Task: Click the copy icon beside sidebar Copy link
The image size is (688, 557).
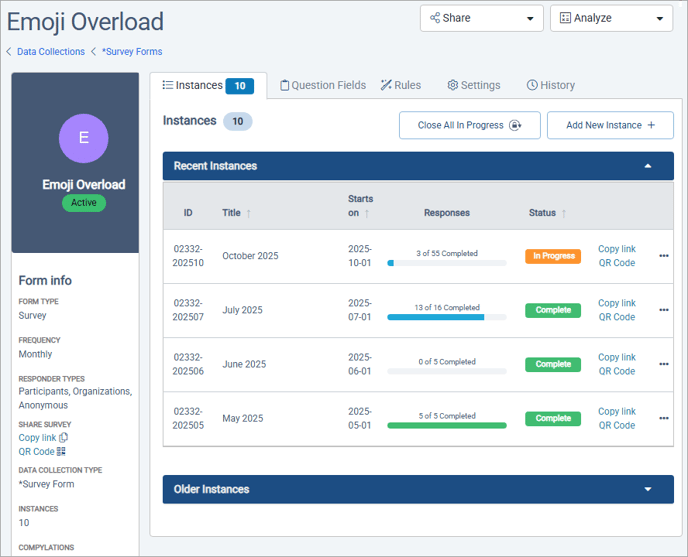Action: tap(64, 438)
